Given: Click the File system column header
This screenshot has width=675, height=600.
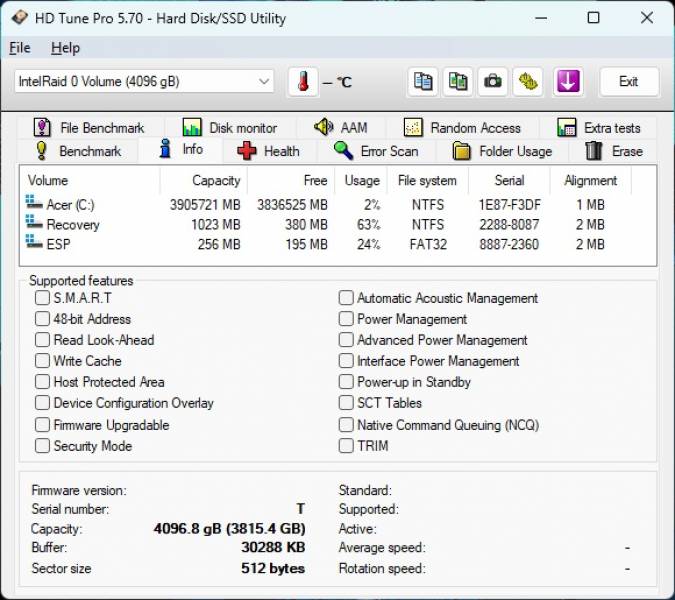Looking at the screenshot, I should pos(427,180).
